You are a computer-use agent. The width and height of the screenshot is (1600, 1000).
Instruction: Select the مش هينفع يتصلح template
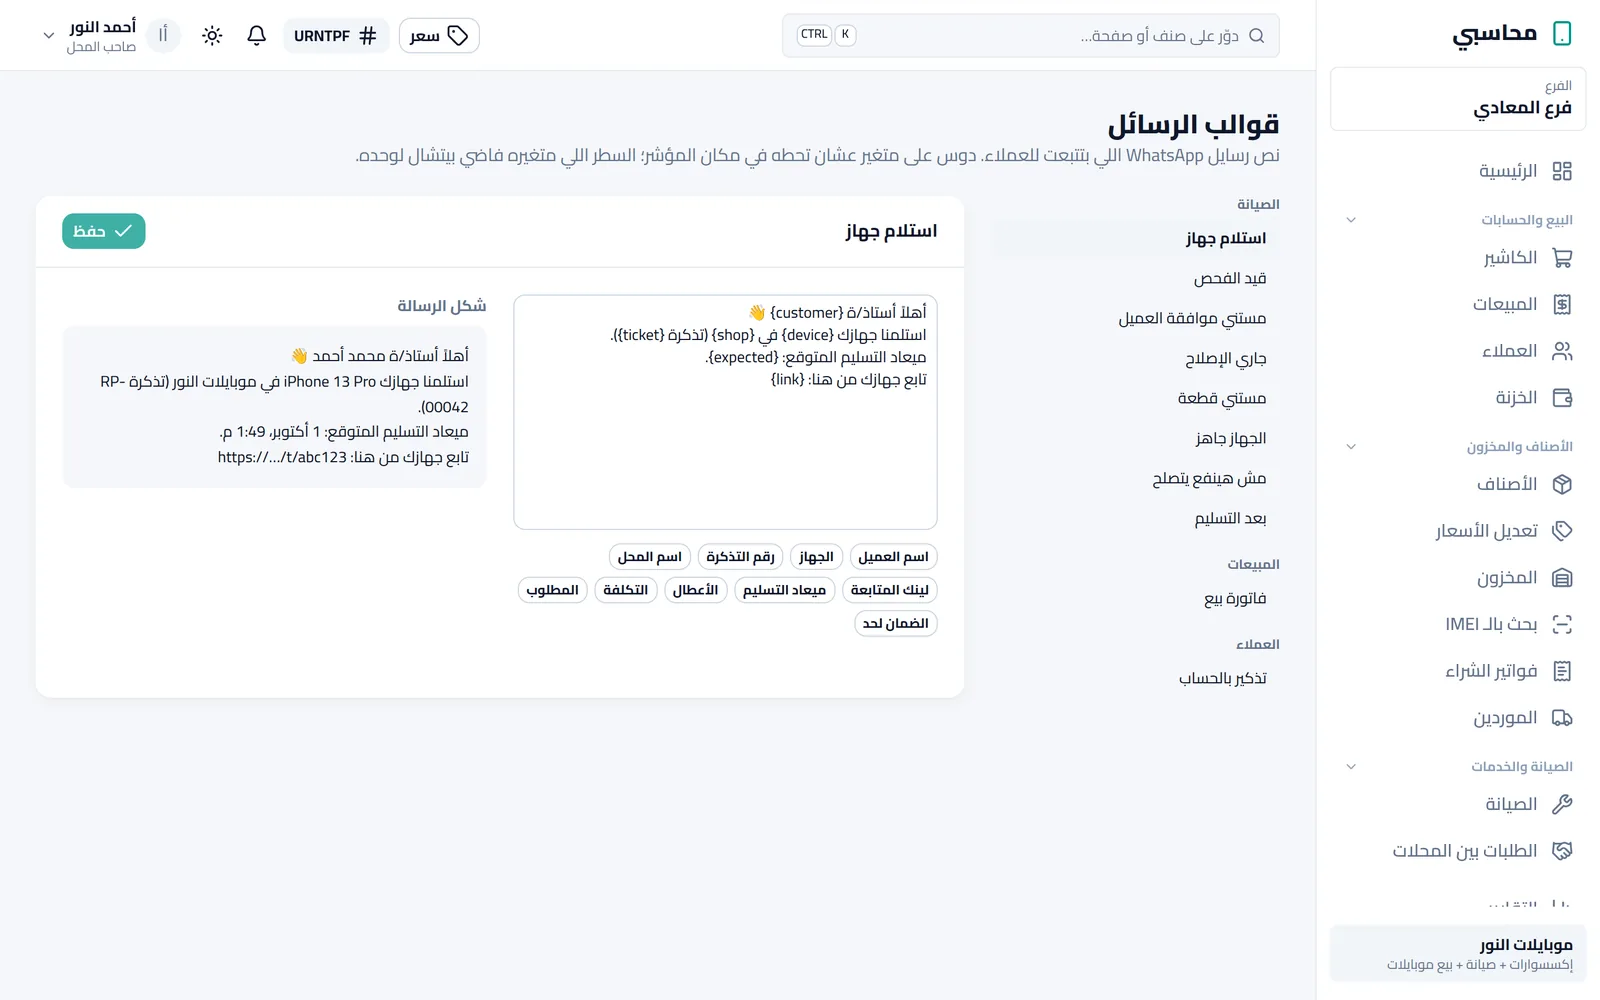tap(1136, 478)
